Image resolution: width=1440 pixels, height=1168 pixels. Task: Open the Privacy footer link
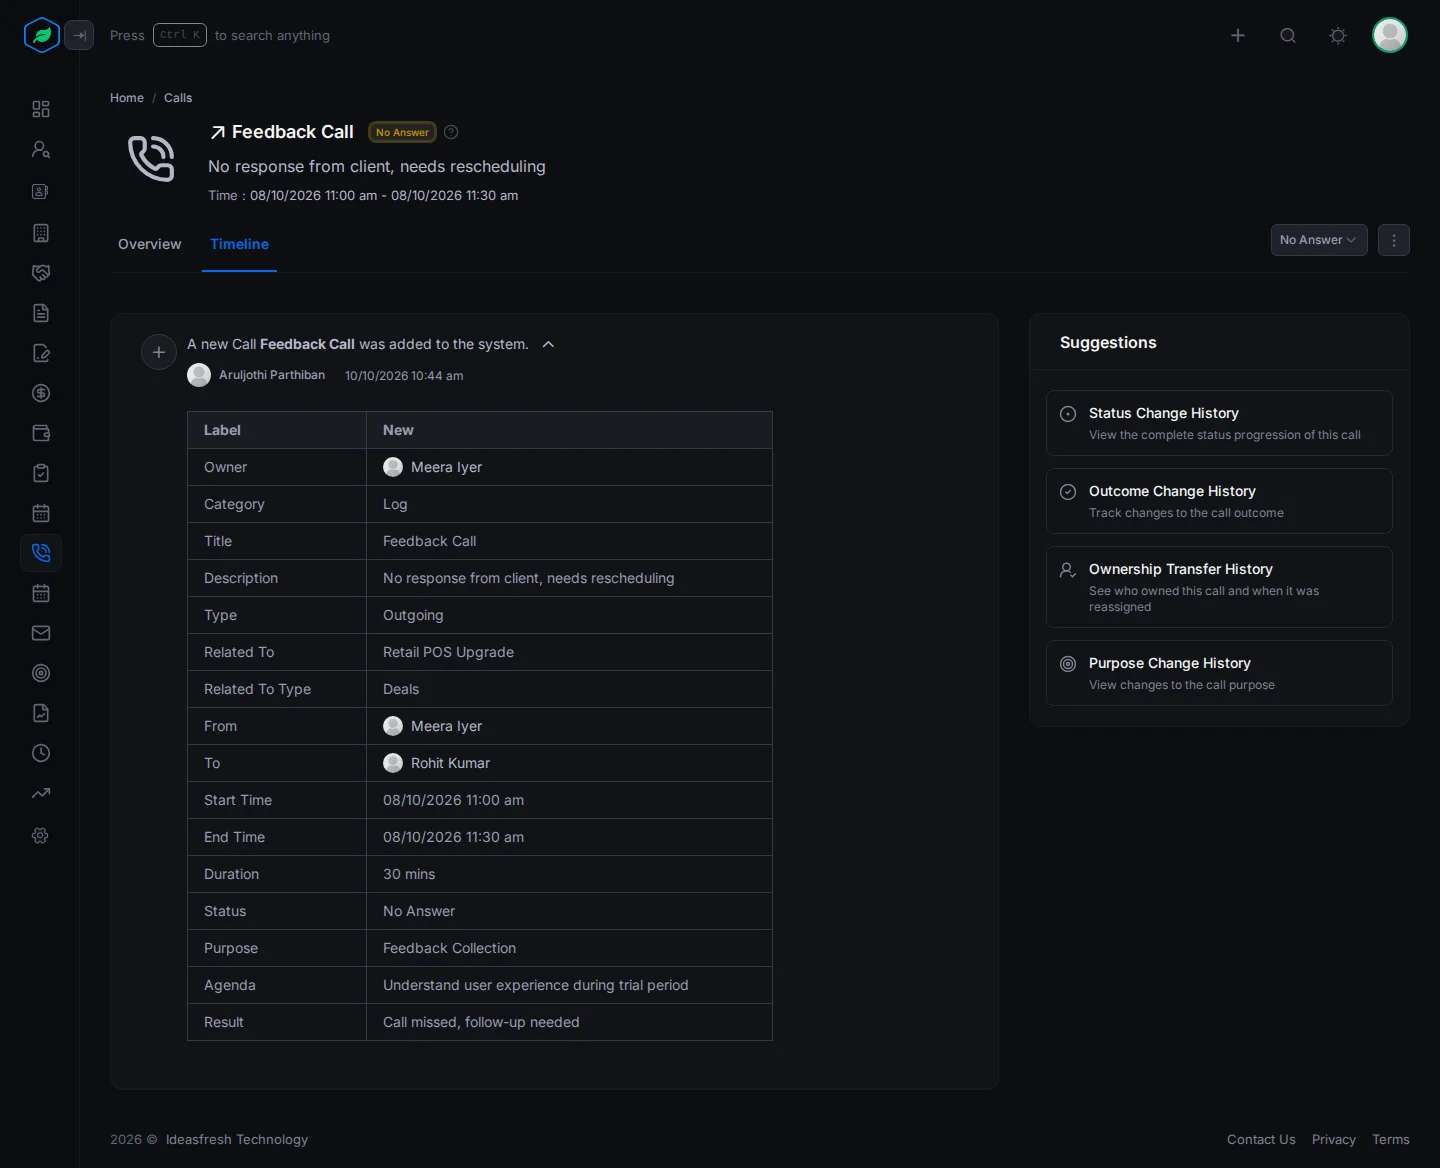tap(1334, 1139)
